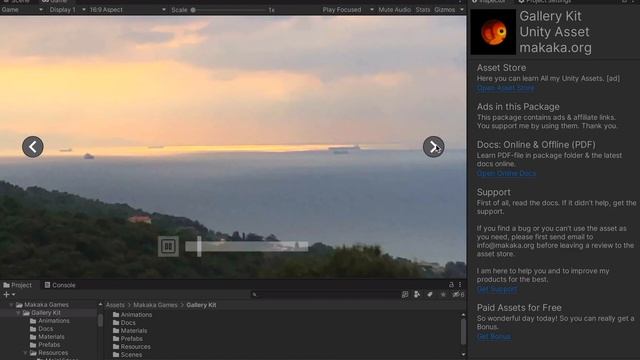Click the asset list scroll-up arrow
The height and width of the screenshot is (360, 640).
pyautogui.click(x=463, y=315)
